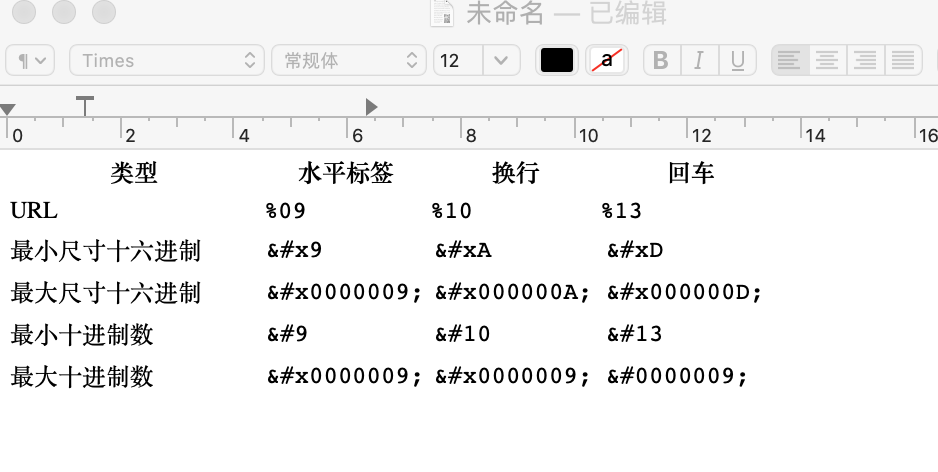Viewport: 938px width, 472px height.
Task: Click the &#xD cell
Action: click(635, 250)
